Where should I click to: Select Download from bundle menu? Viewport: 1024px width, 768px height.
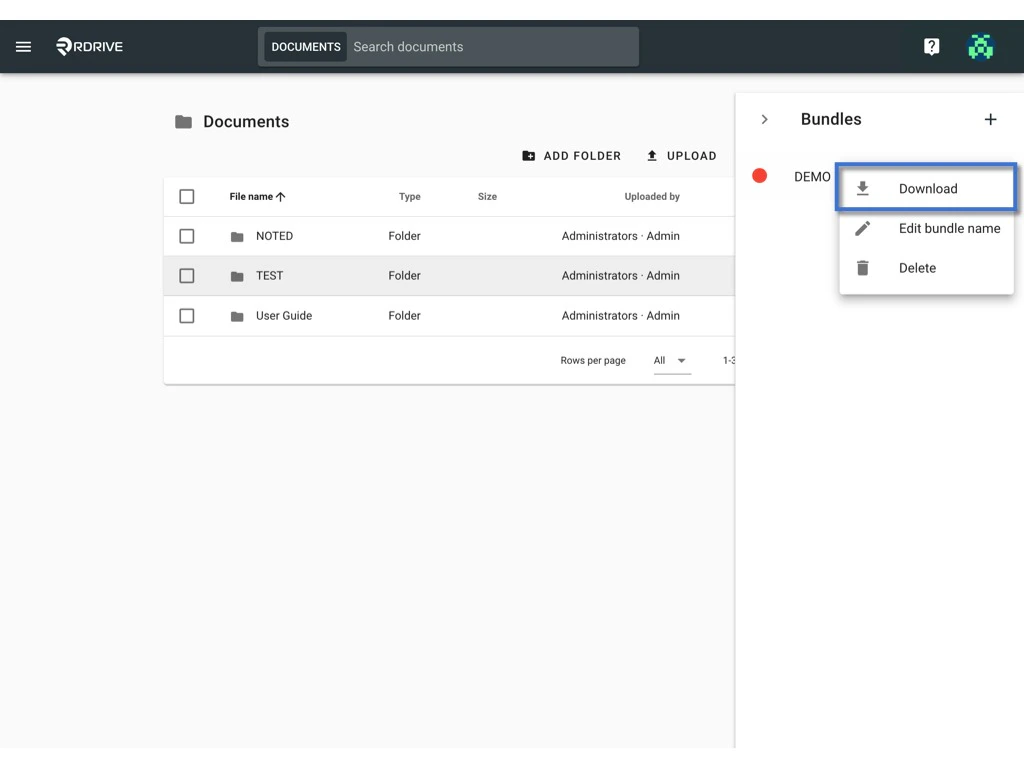coord(926,188)
